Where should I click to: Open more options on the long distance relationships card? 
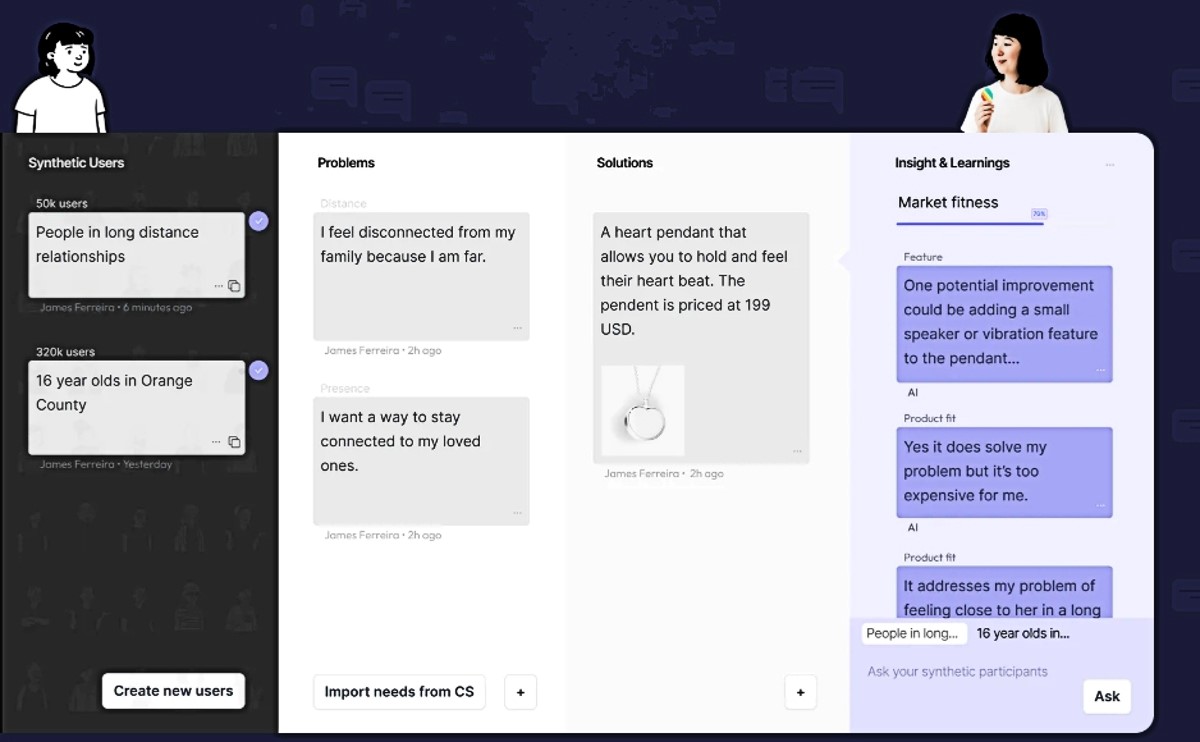click(x=218, y=286)
